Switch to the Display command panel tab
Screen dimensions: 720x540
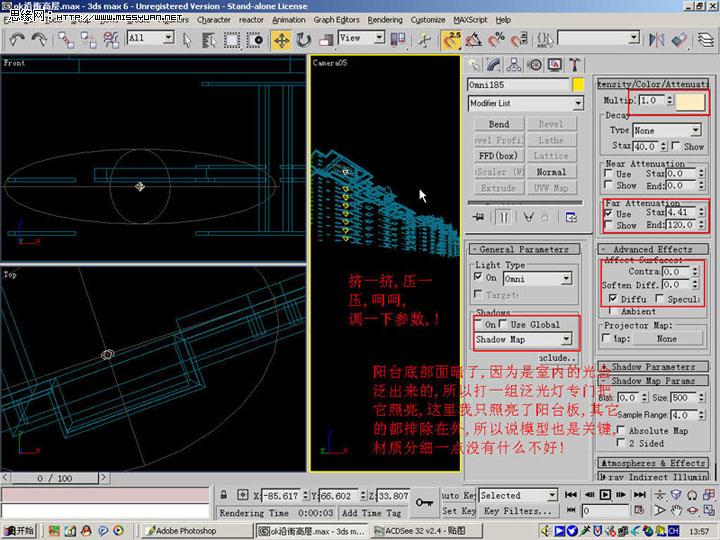pos(555,65)
